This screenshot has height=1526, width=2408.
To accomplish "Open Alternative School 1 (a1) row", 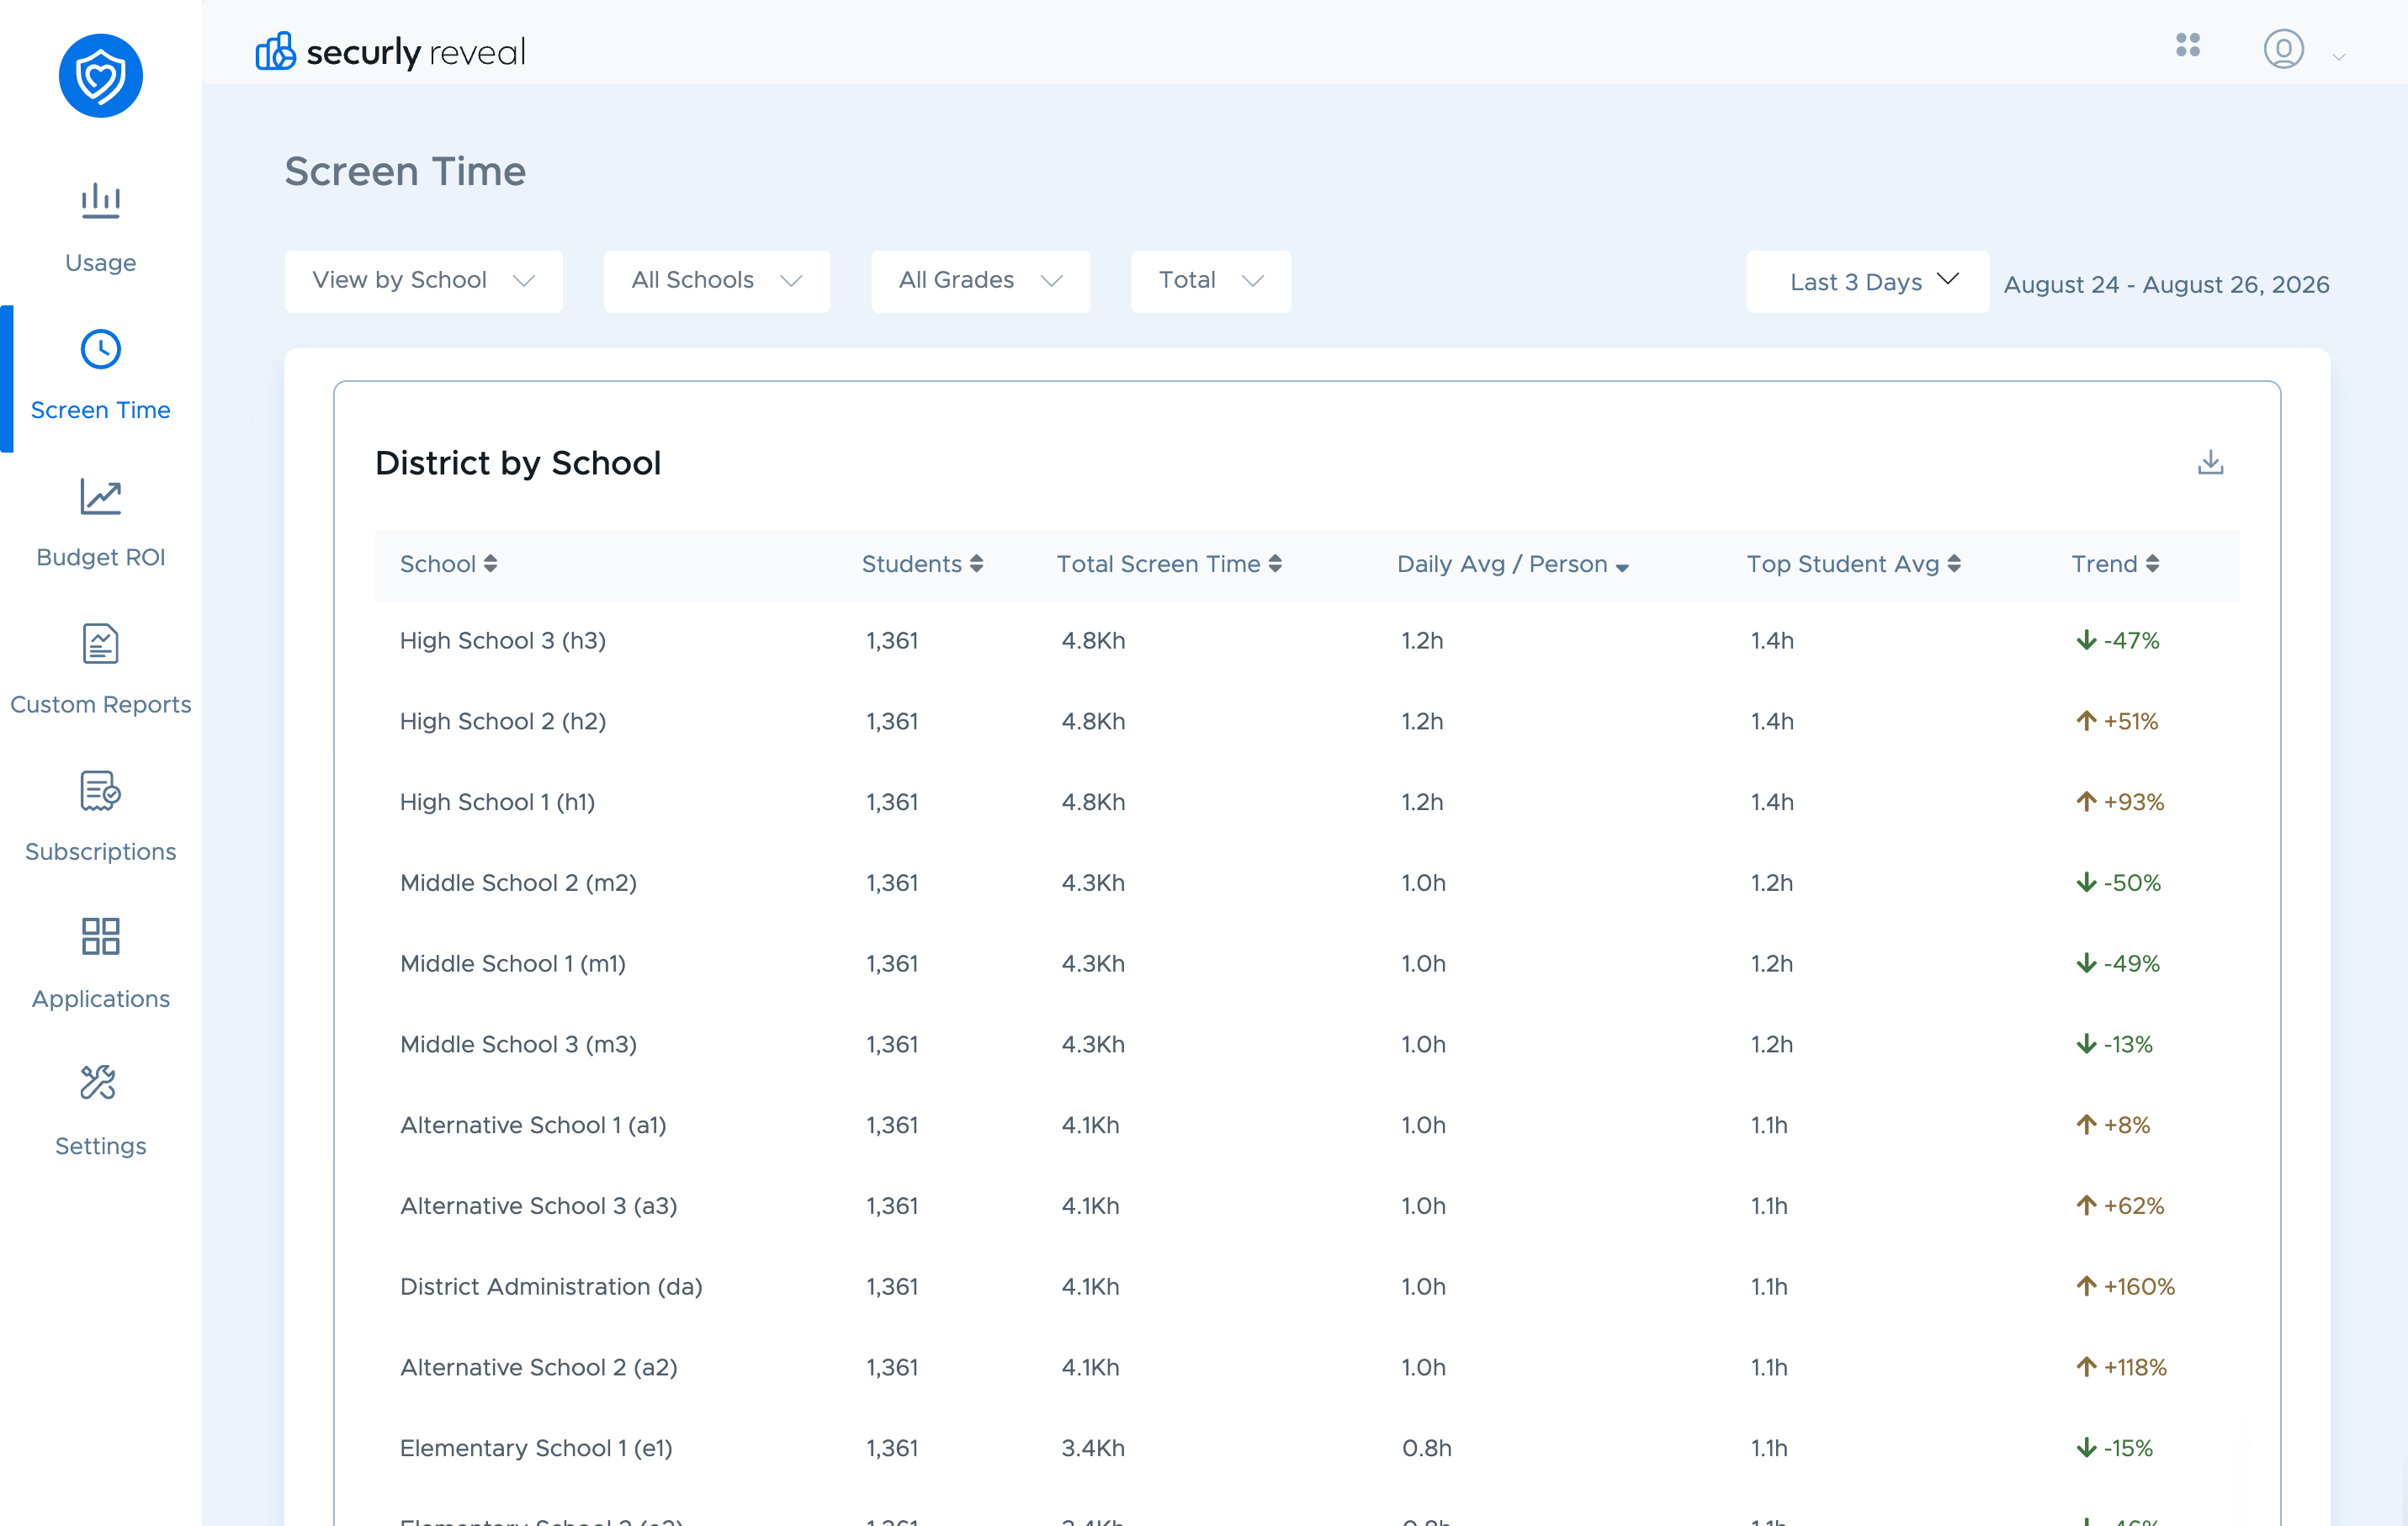I will (1307, 1125).
